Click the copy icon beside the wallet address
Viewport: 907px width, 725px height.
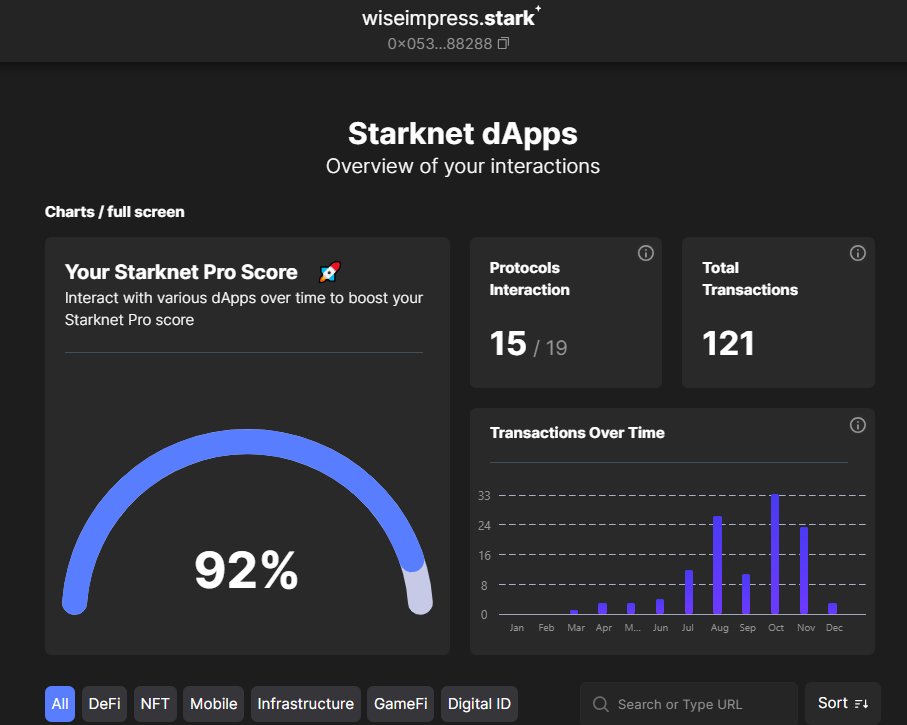pos(504,44)
